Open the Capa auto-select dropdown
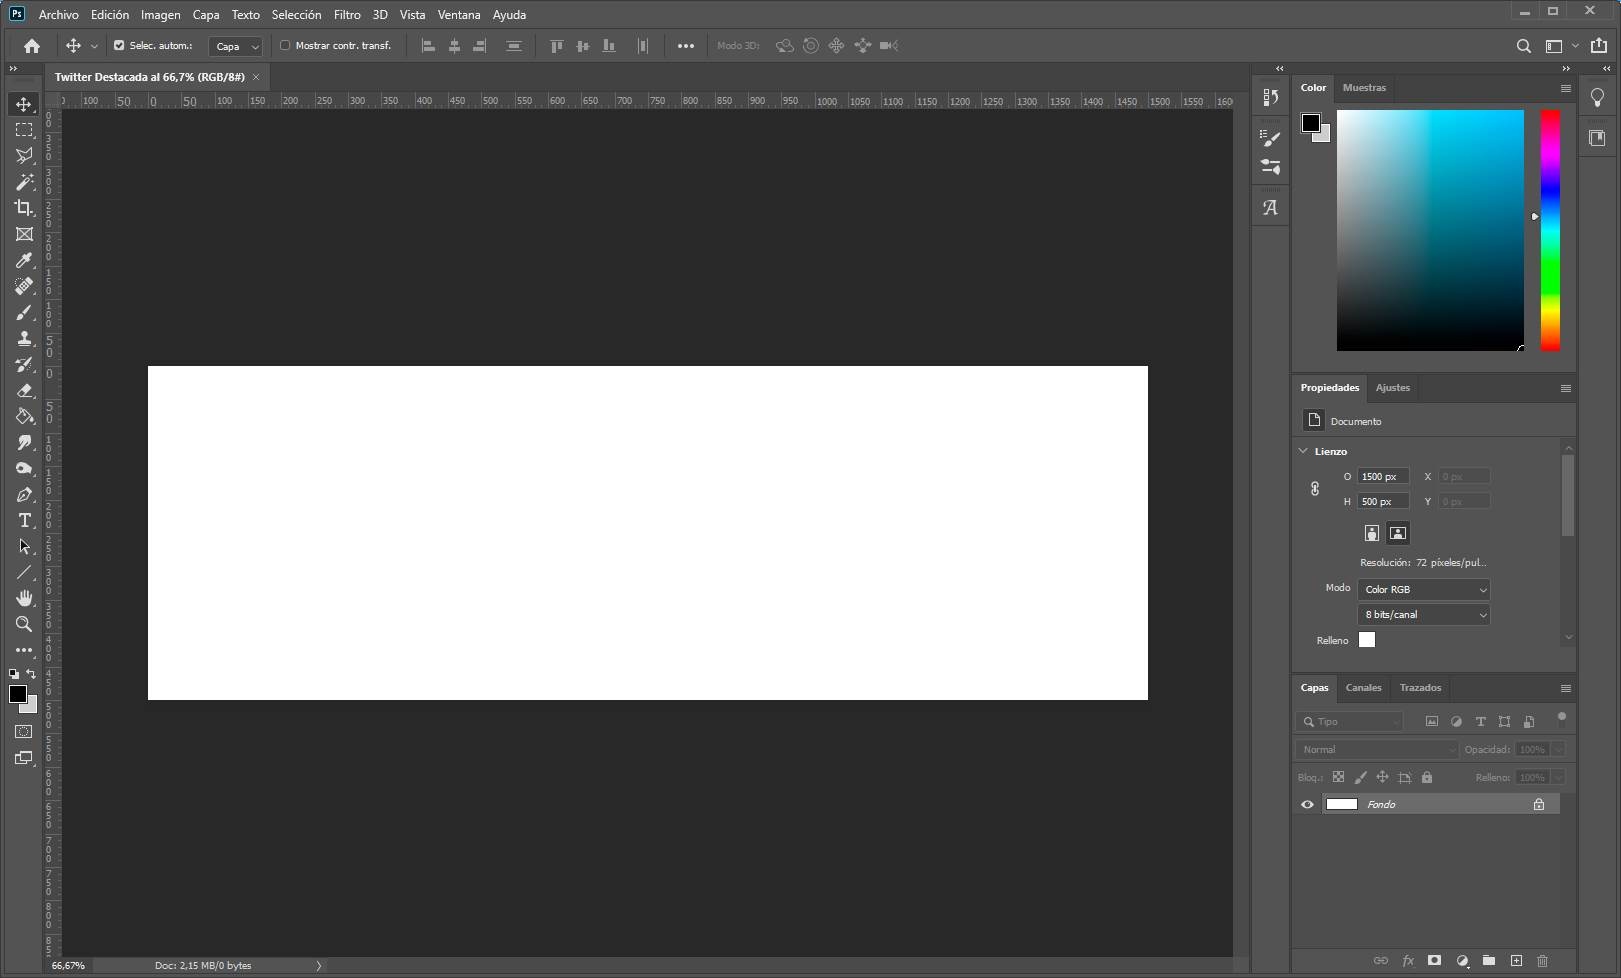 [236, 46]
